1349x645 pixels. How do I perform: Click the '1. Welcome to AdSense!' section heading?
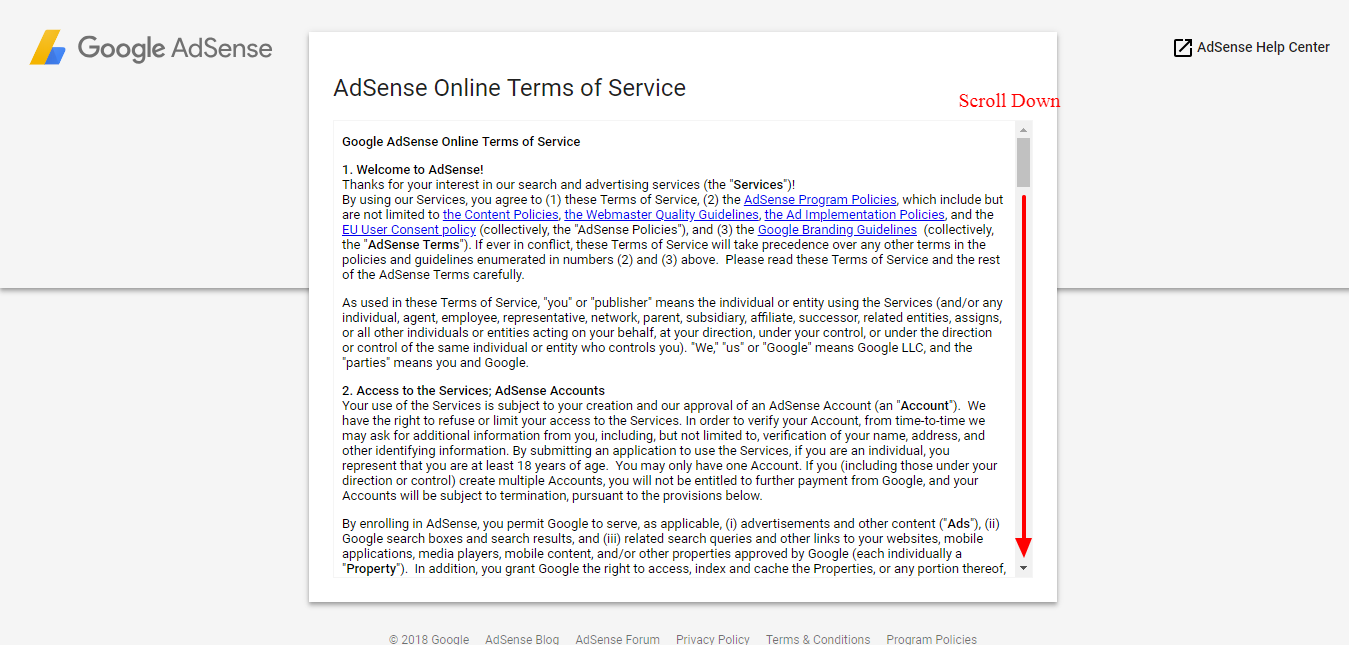pos(413,170)
